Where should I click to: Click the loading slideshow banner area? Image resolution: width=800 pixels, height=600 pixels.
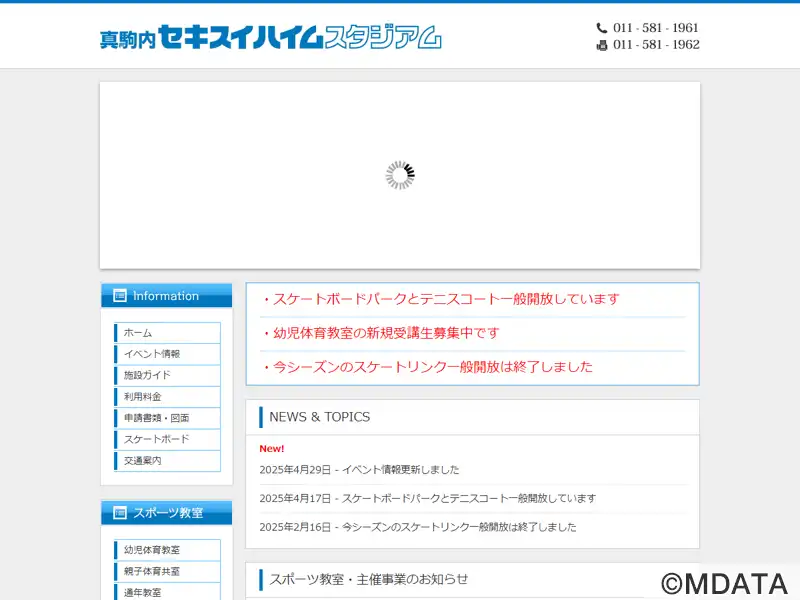[x=400, y=176]
